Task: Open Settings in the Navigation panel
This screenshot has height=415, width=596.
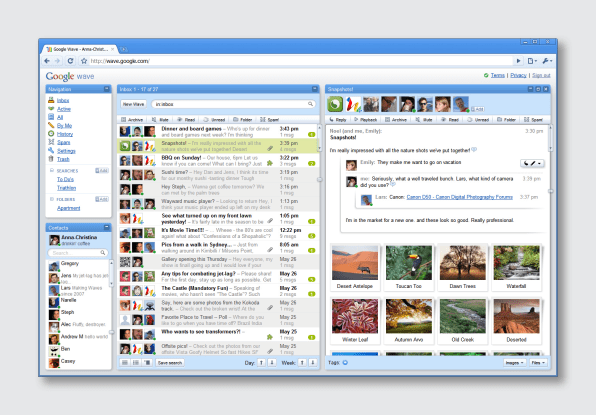Action: click(x=66, y=150)
